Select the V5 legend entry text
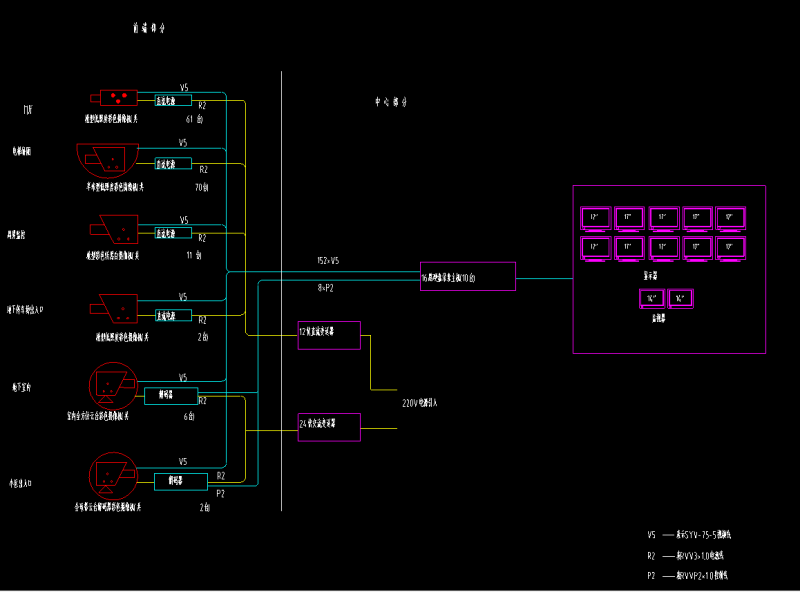The height and width of the screenshot is (592, 800). 689,534
